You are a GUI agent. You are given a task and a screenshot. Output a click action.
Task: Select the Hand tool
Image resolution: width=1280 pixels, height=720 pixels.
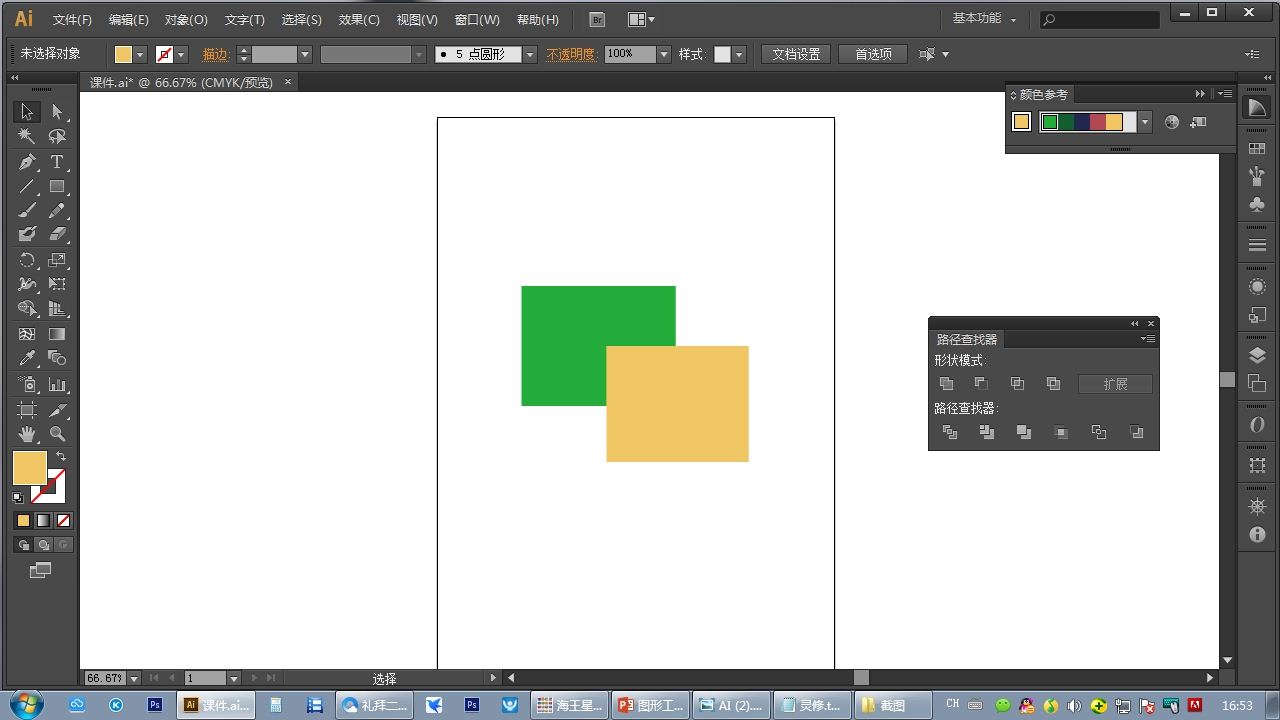tap(27, 434)
